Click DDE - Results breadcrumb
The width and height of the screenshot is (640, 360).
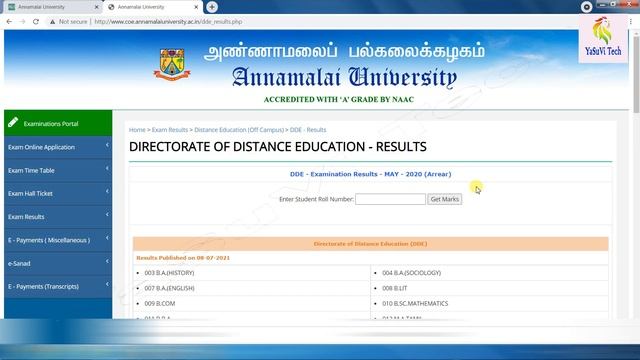308,130
